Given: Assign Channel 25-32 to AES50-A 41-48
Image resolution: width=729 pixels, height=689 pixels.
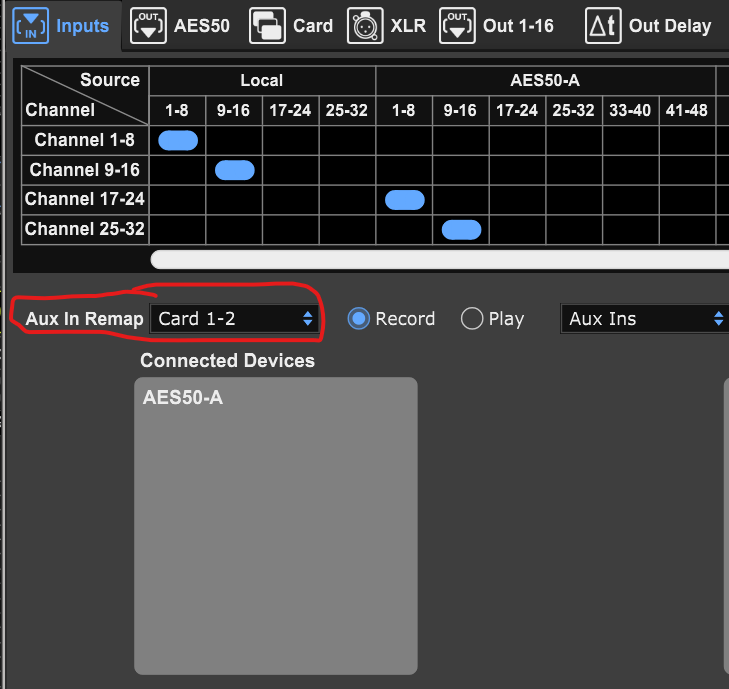Looking at the screenshot, I should pyautogui.click(x=687, y=230).
